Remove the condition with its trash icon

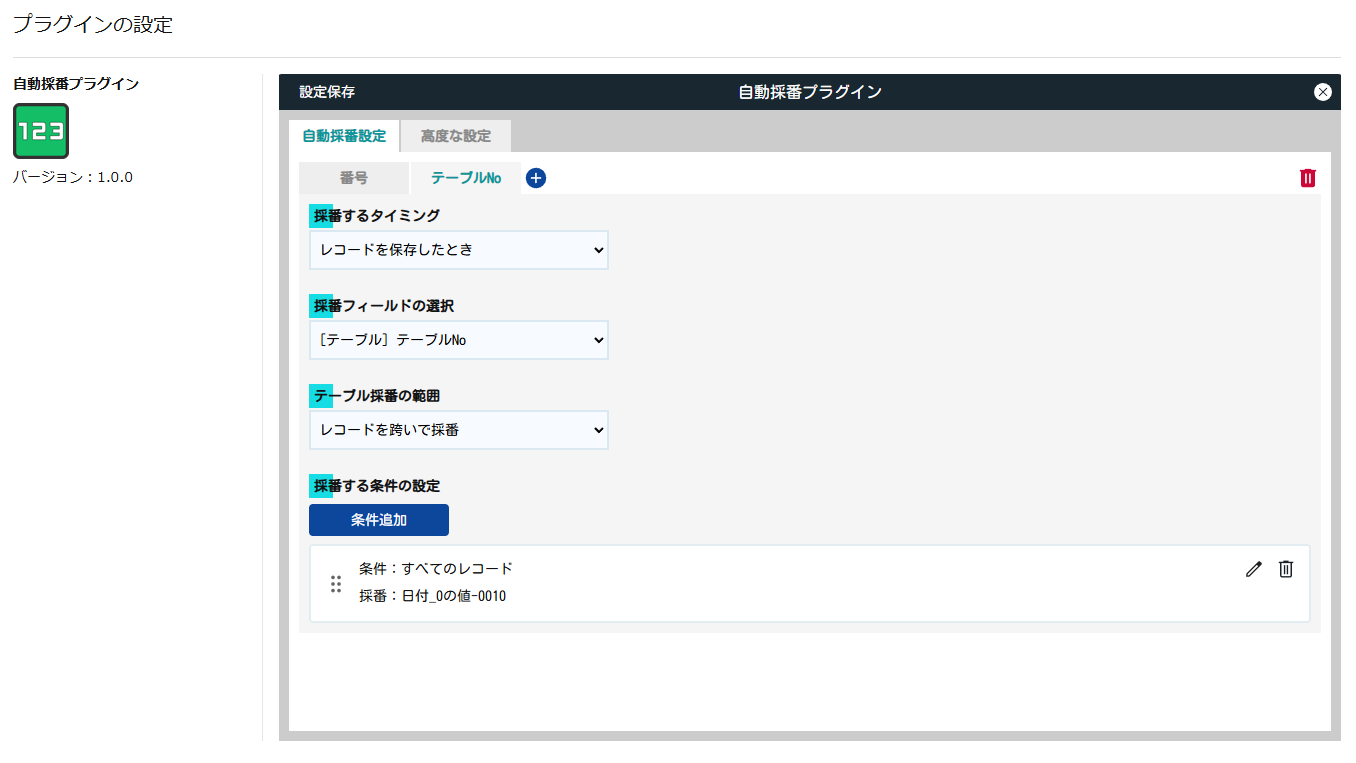[x=1286, y=569]
